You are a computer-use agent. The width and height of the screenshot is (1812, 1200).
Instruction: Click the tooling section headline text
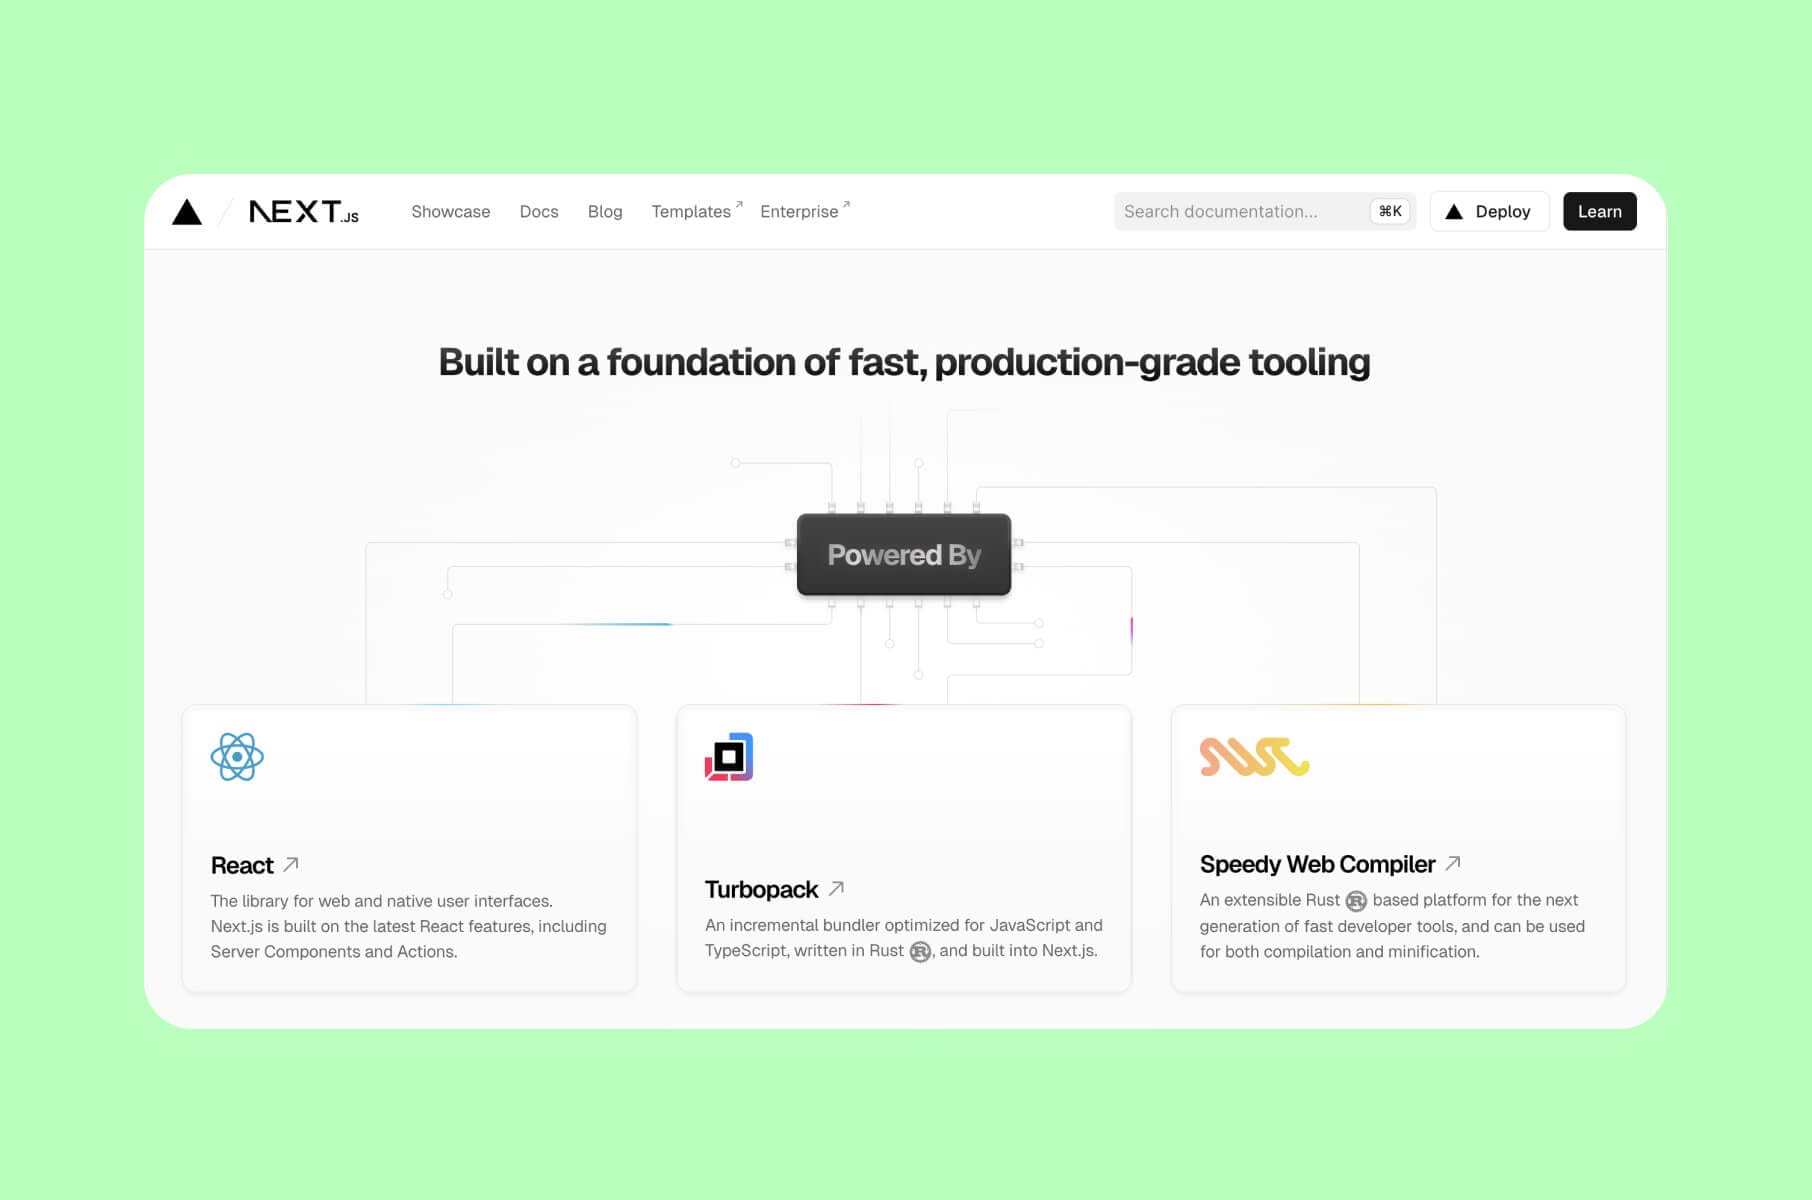[x=904, y=362]
